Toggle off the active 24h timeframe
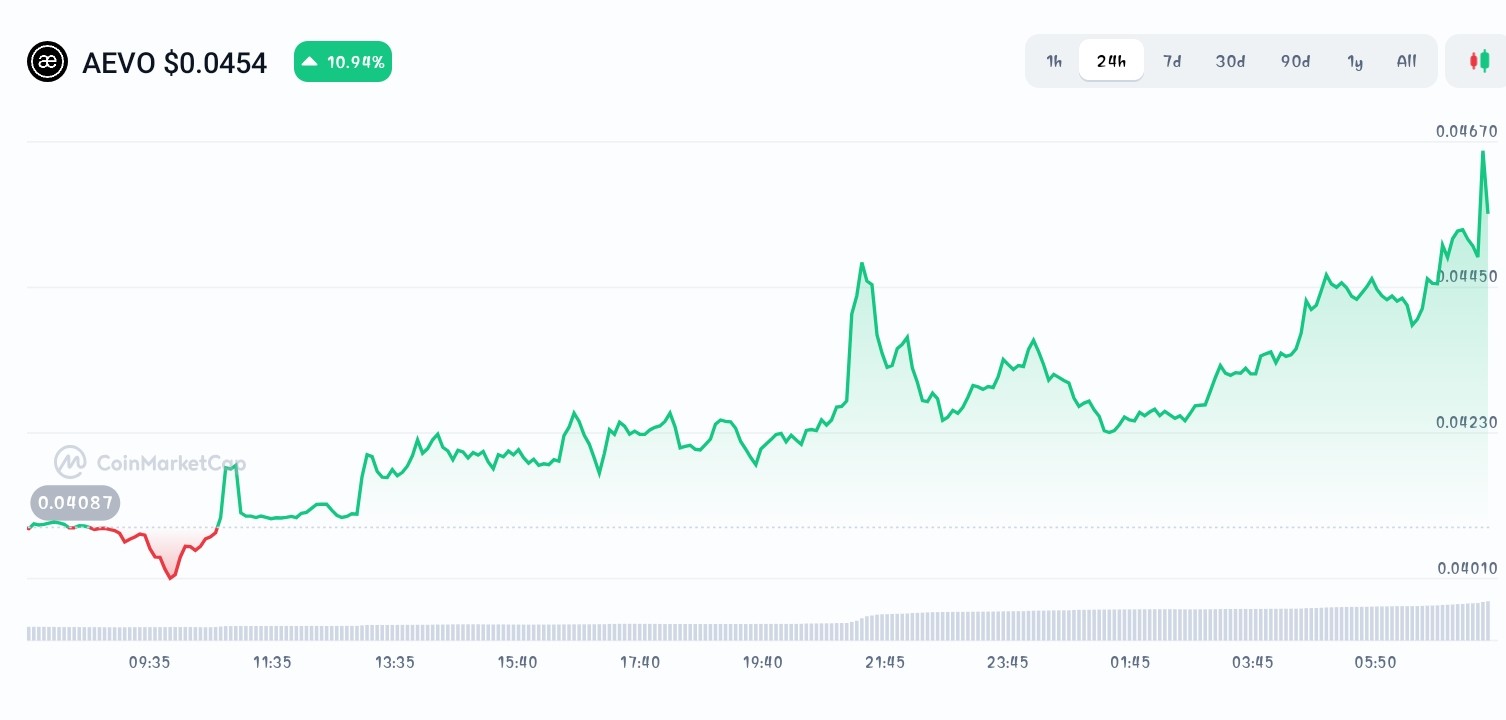This screenshot has width=1506, height=720. [1111, 60]
